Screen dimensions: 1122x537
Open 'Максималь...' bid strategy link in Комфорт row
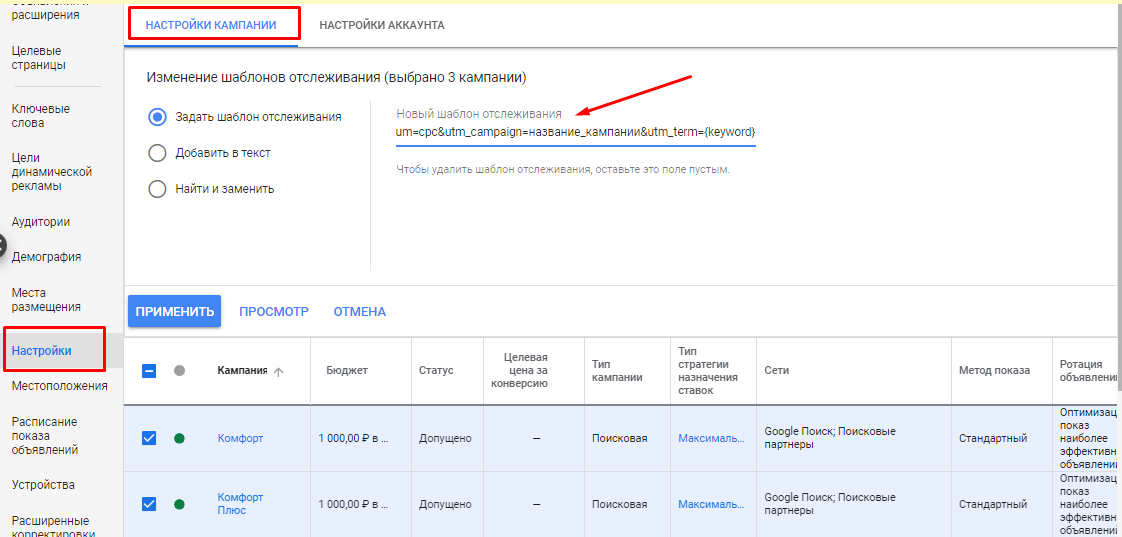711,438
